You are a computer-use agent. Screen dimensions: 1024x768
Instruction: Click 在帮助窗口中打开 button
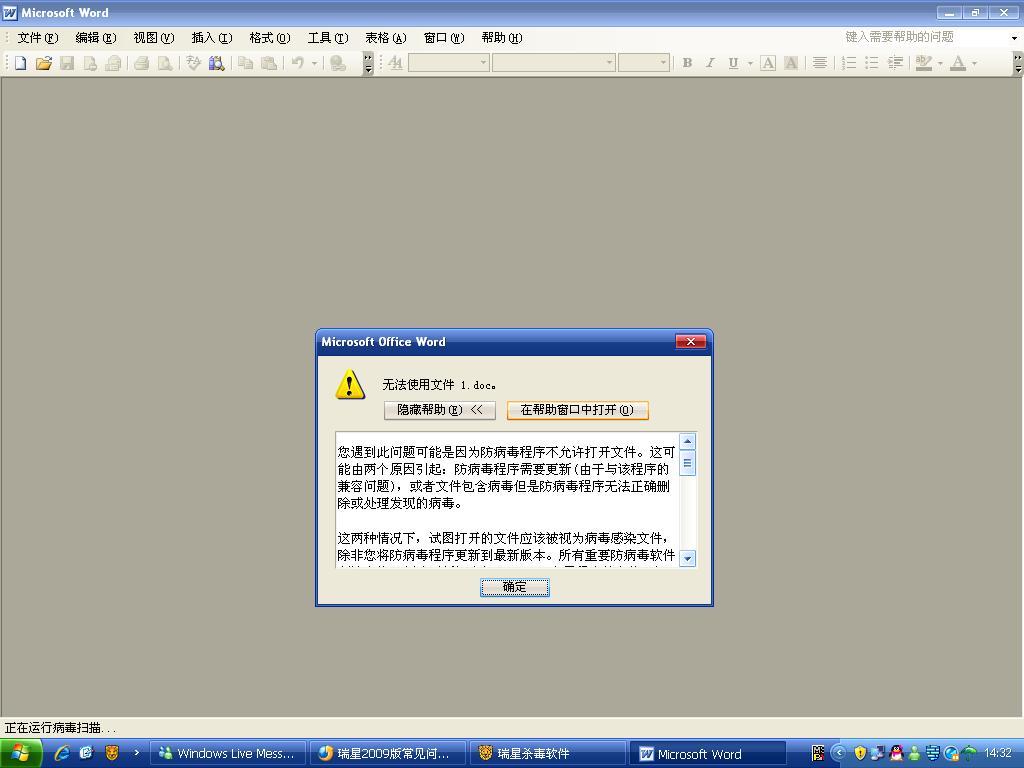coord(577,410)
